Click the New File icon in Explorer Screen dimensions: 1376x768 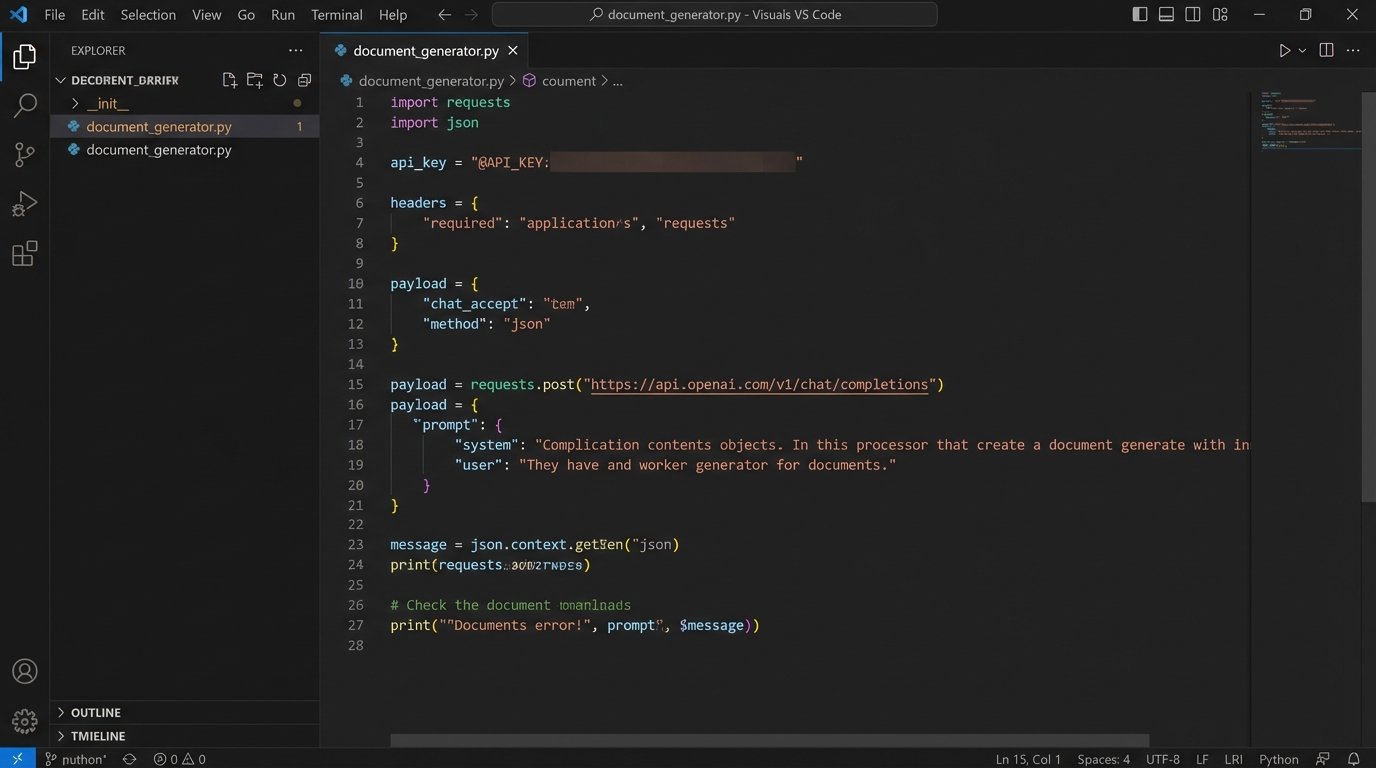click(230, 80)
